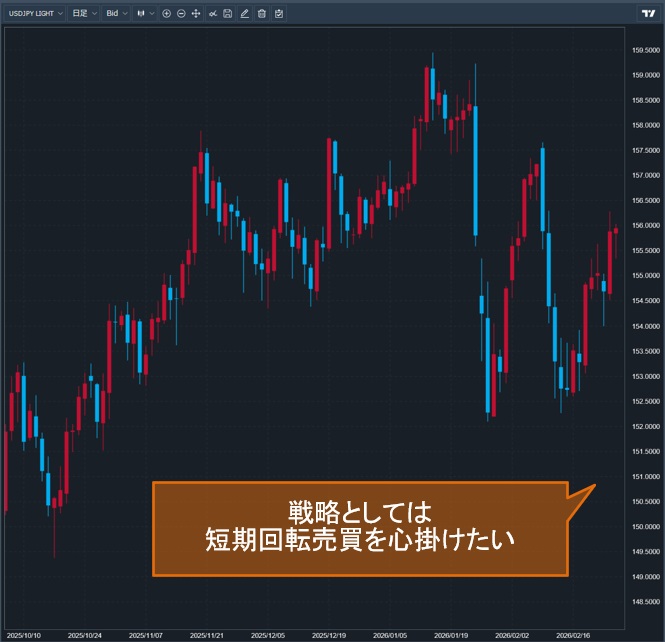Click the 2025/10/10 date axis label
665x642 pixels.
pos(25,634)
